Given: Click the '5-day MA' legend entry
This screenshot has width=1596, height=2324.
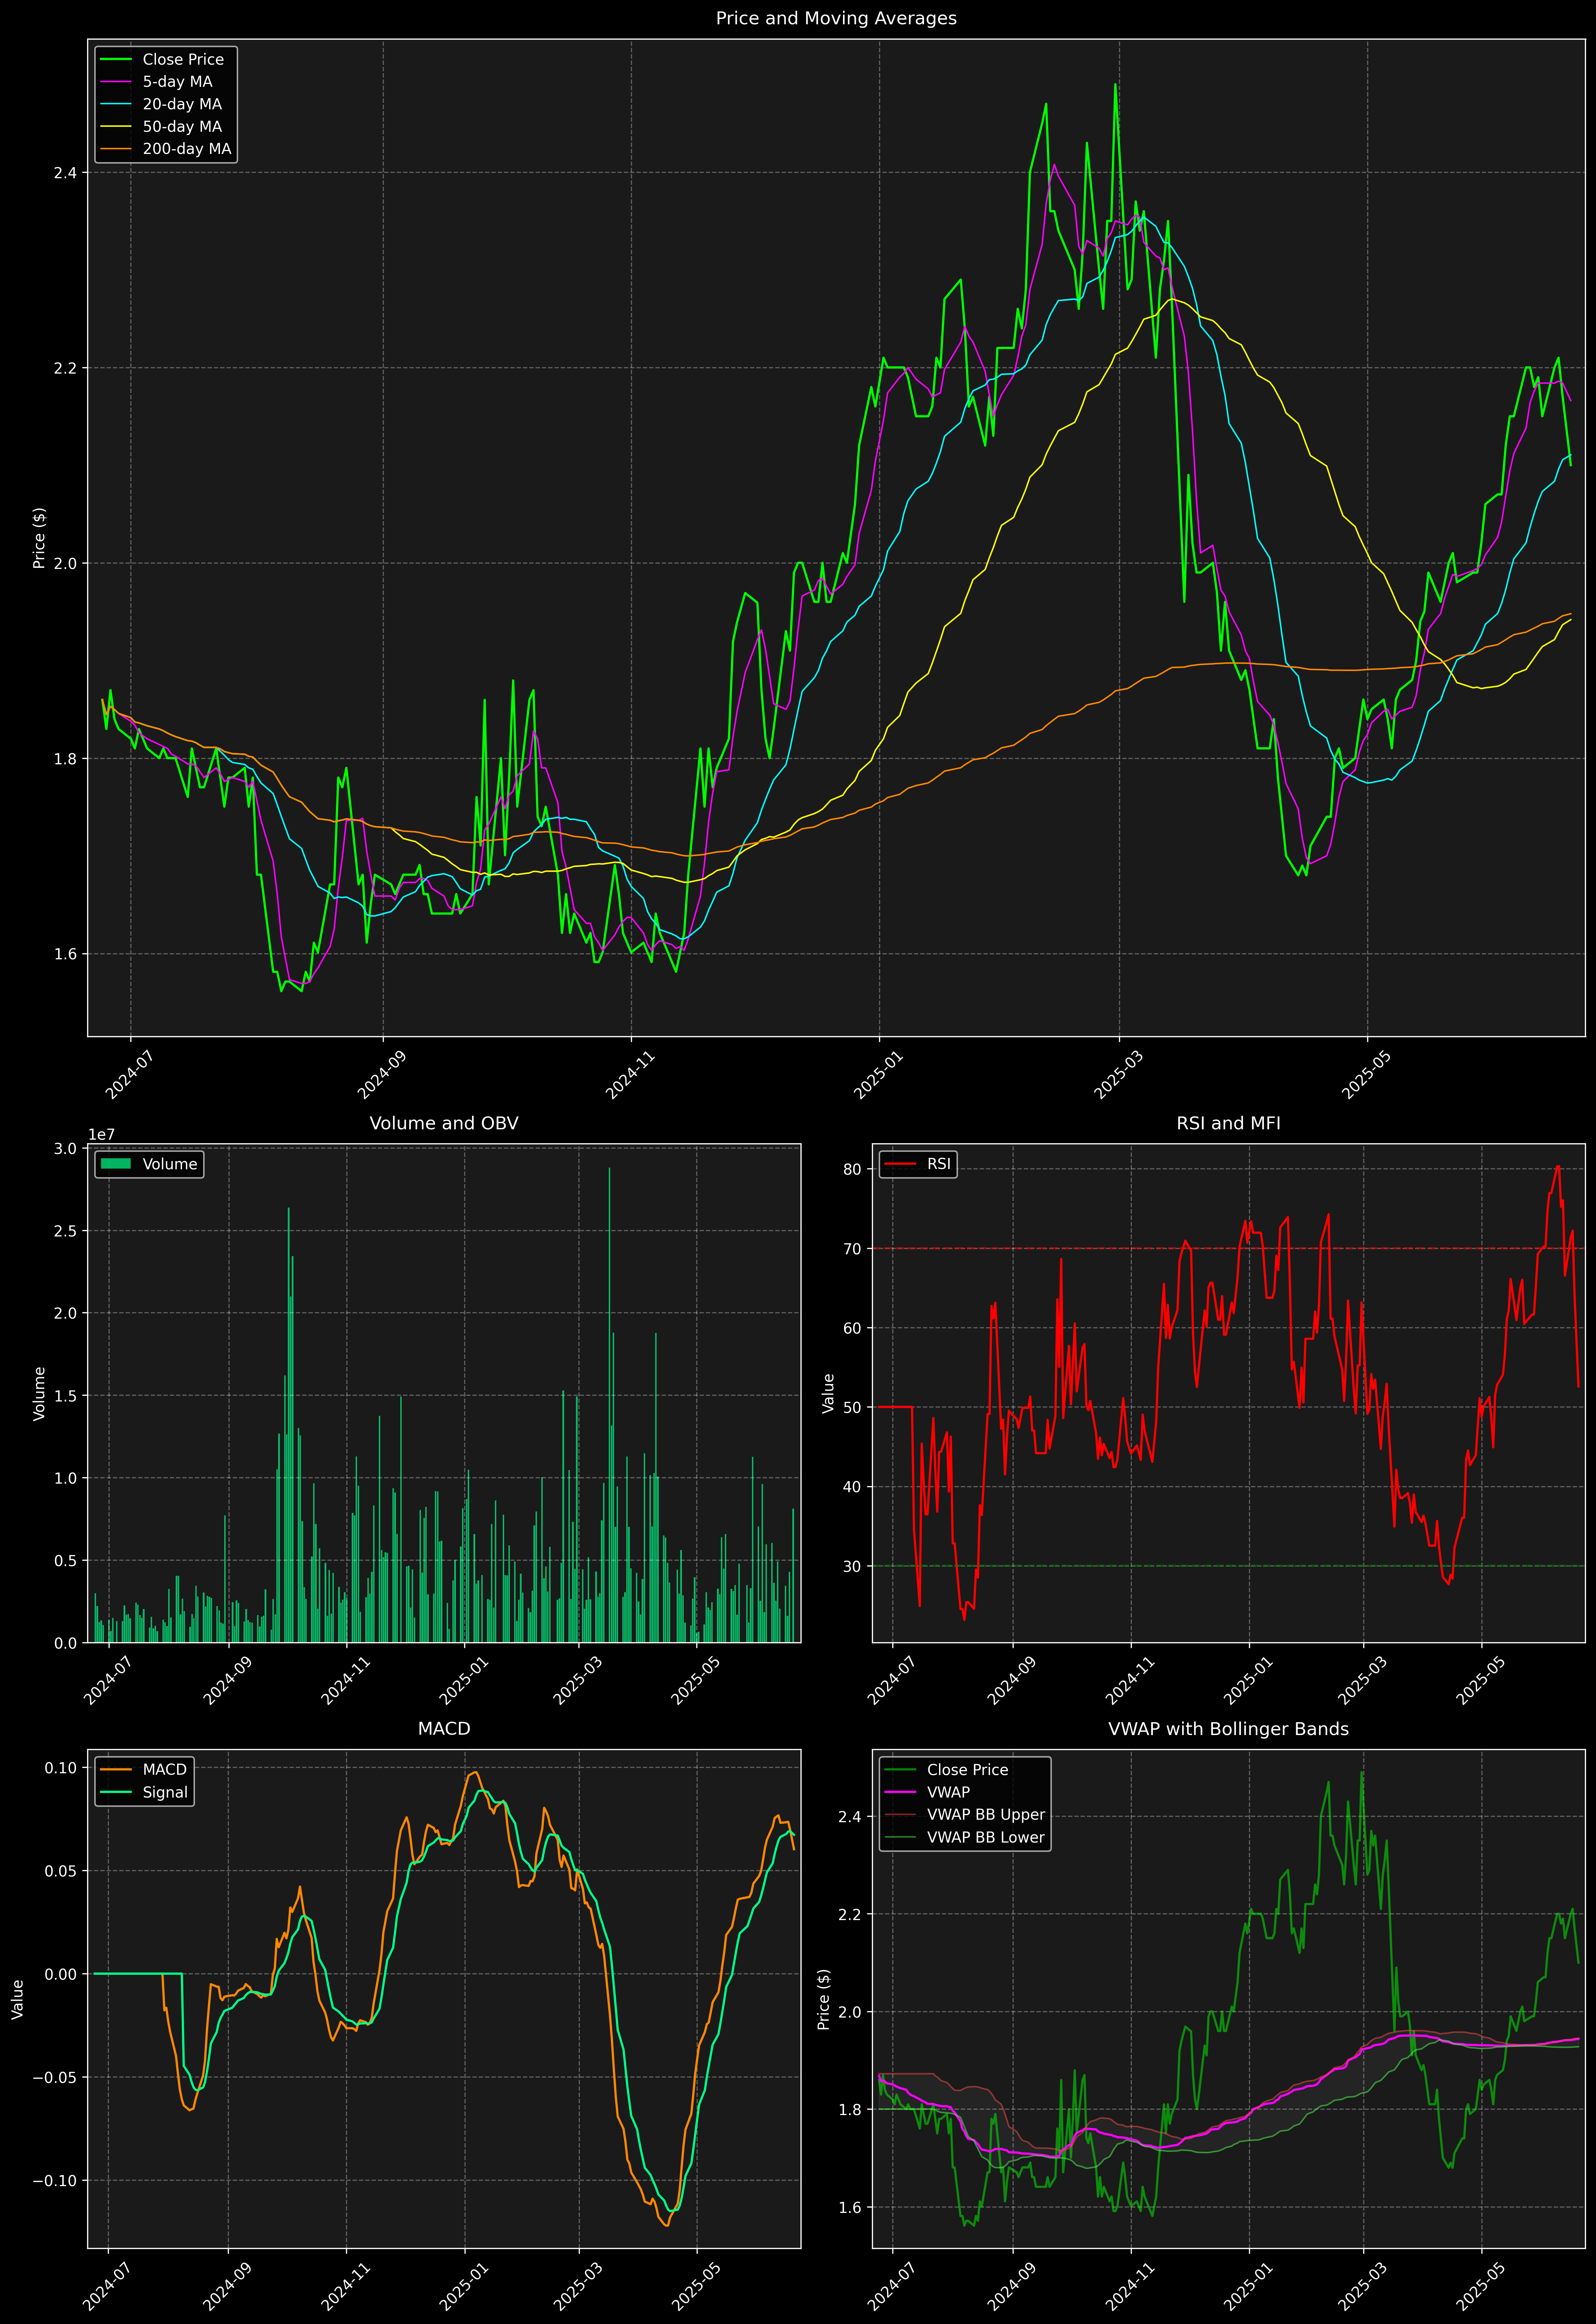Looking at the screenshot, I should pyautogui.click(x=157, y=82).
